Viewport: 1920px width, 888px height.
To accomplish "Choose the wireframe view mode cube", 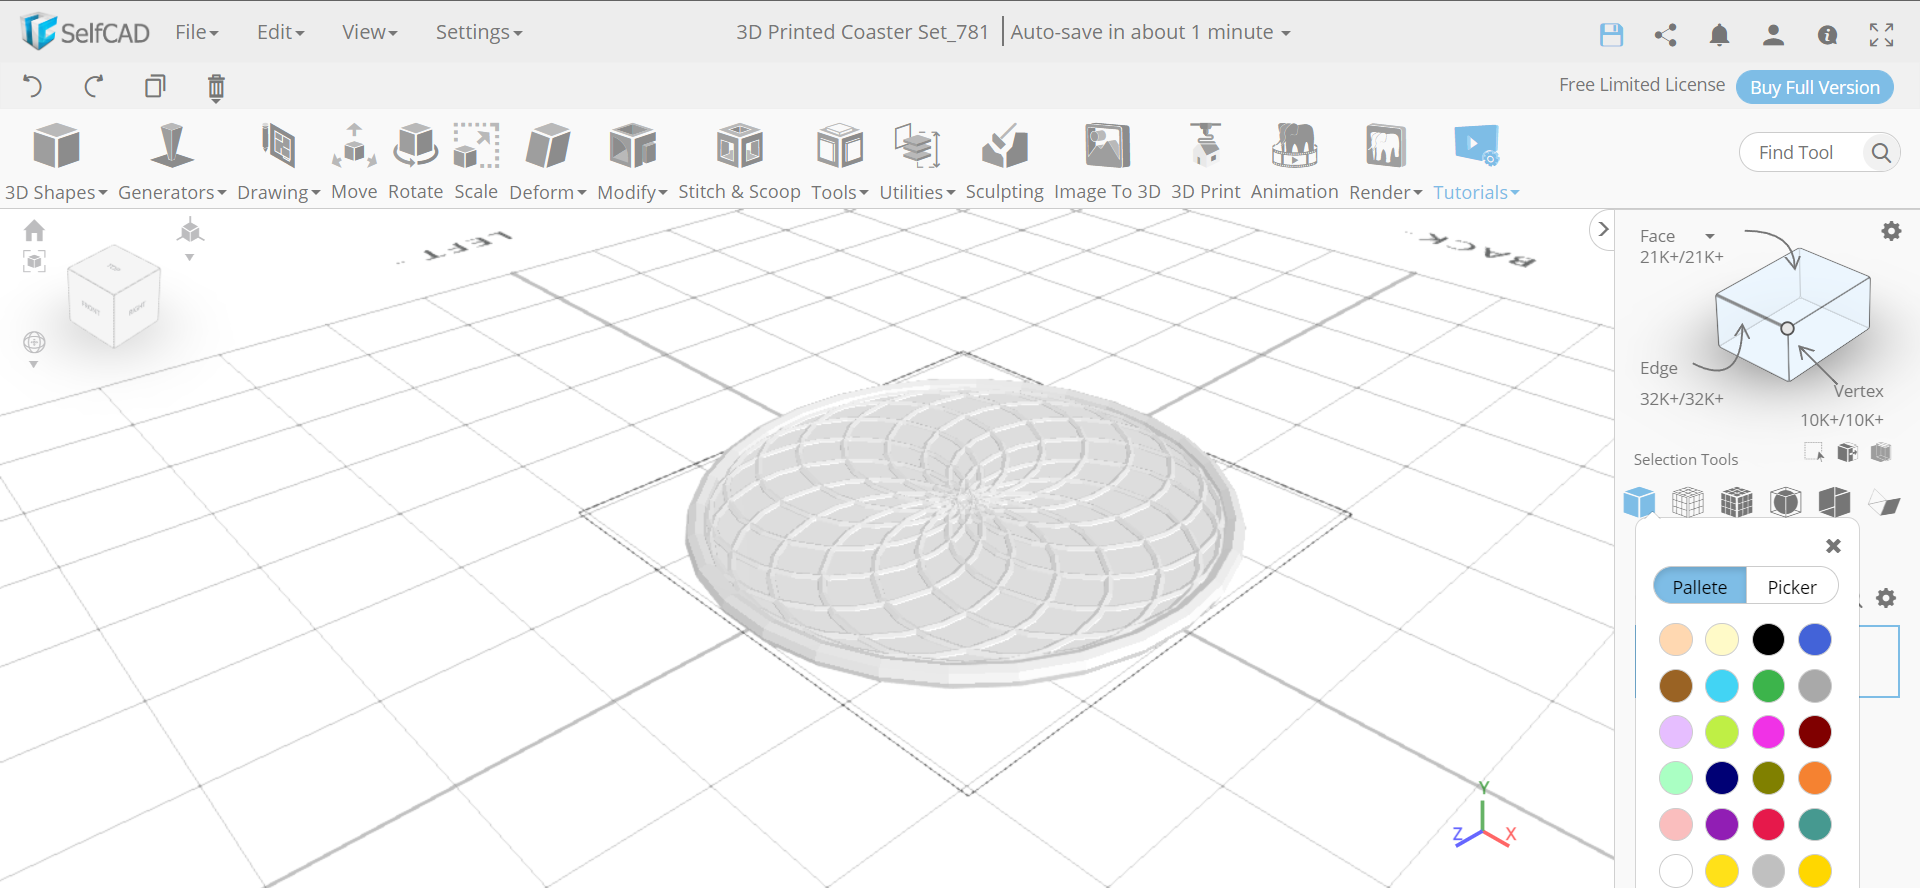I will tap(1688, 501).
